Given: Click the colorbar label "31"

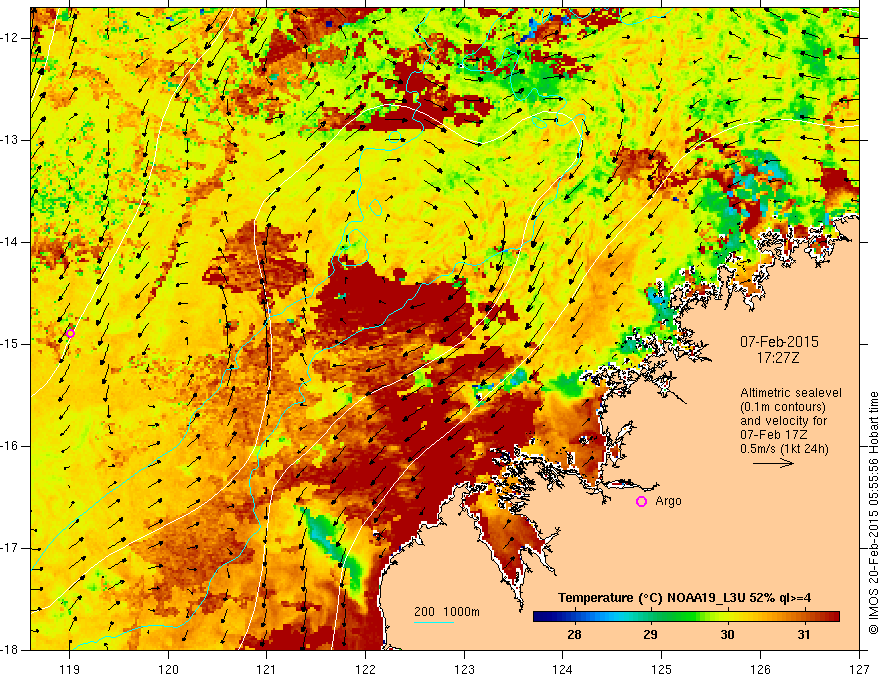Looking at the screenshot, I should 804,635.
